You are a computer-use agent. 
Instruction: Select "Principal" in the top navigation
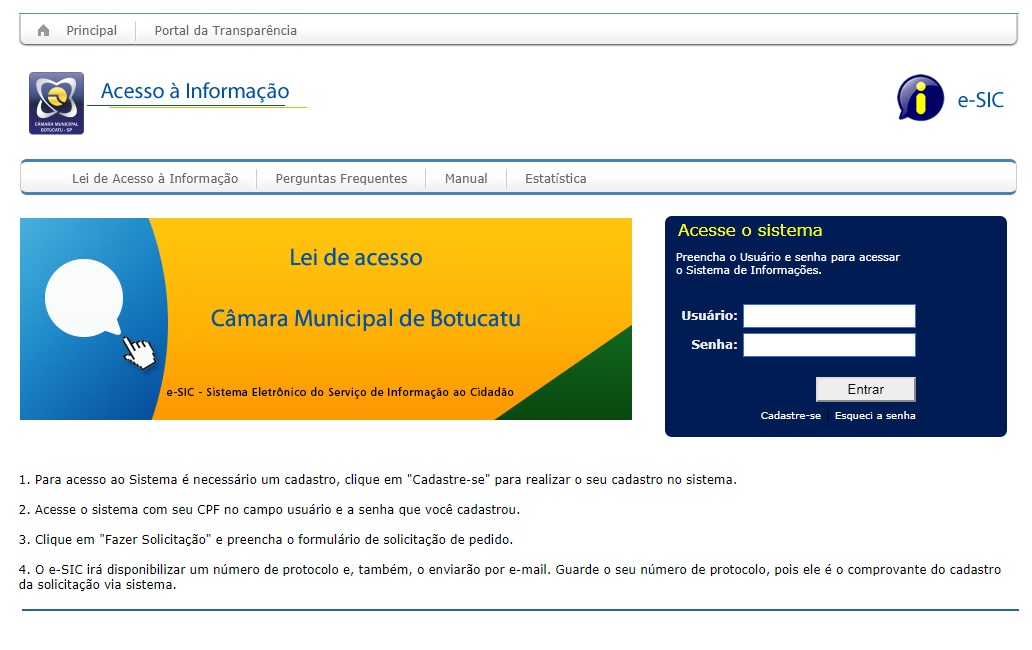click(90, 30)
